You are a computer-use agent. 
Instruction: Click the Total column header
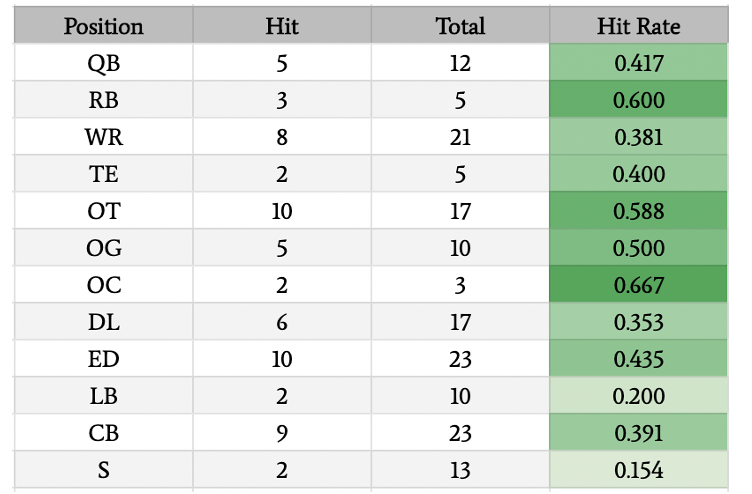[x=460, y=25]
